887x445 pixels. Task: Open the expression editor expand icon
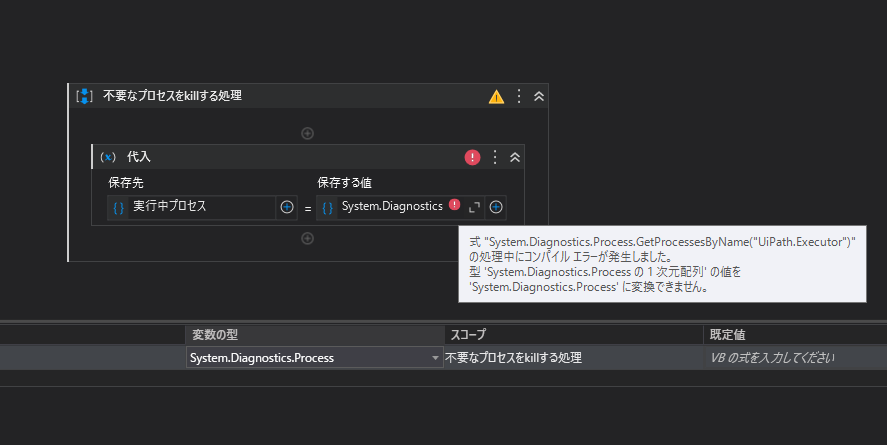point(474,208)
